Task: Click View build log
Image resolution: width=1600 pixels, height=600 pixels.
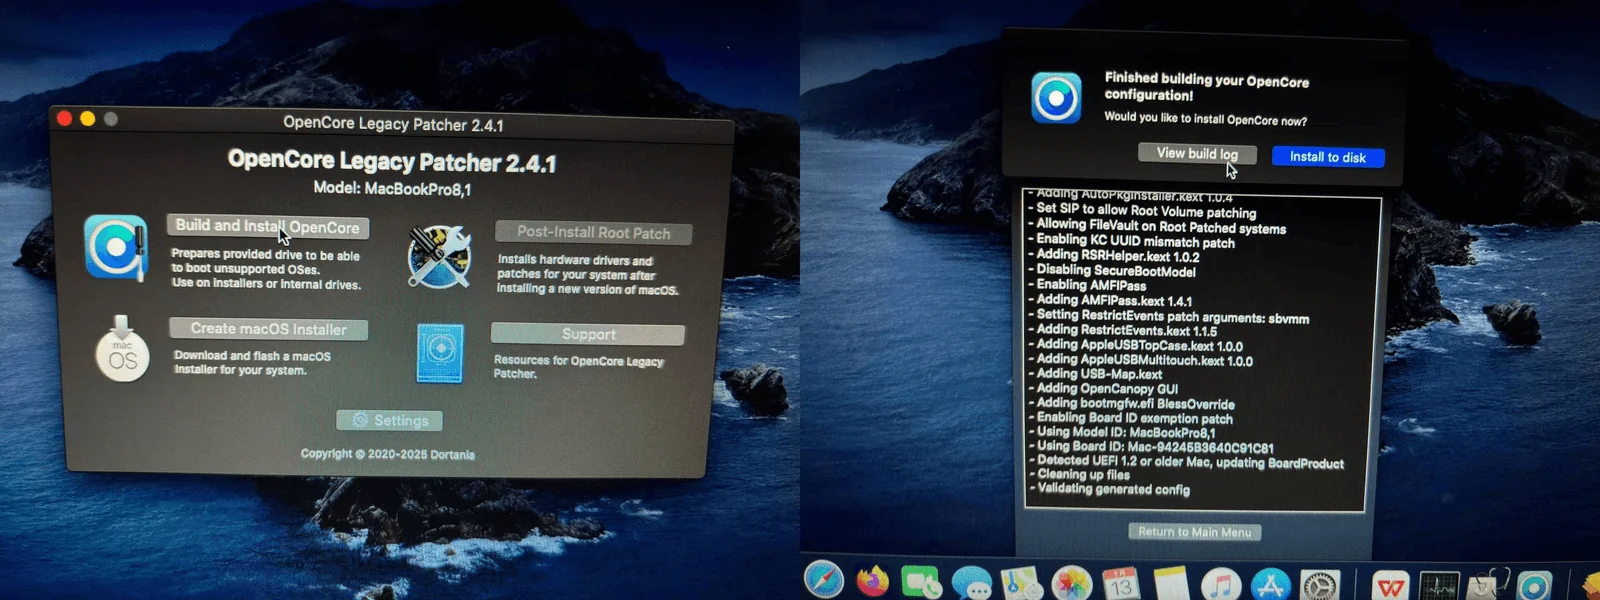Action: click(x=1197, y=153)
